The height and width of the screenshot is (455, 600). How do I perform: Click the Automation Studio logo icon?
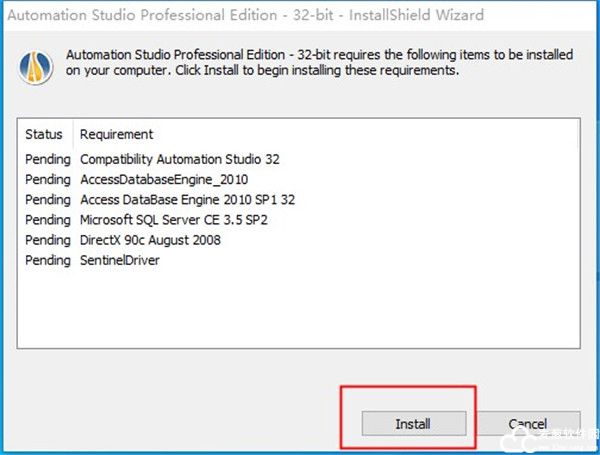tap(36, 67)
